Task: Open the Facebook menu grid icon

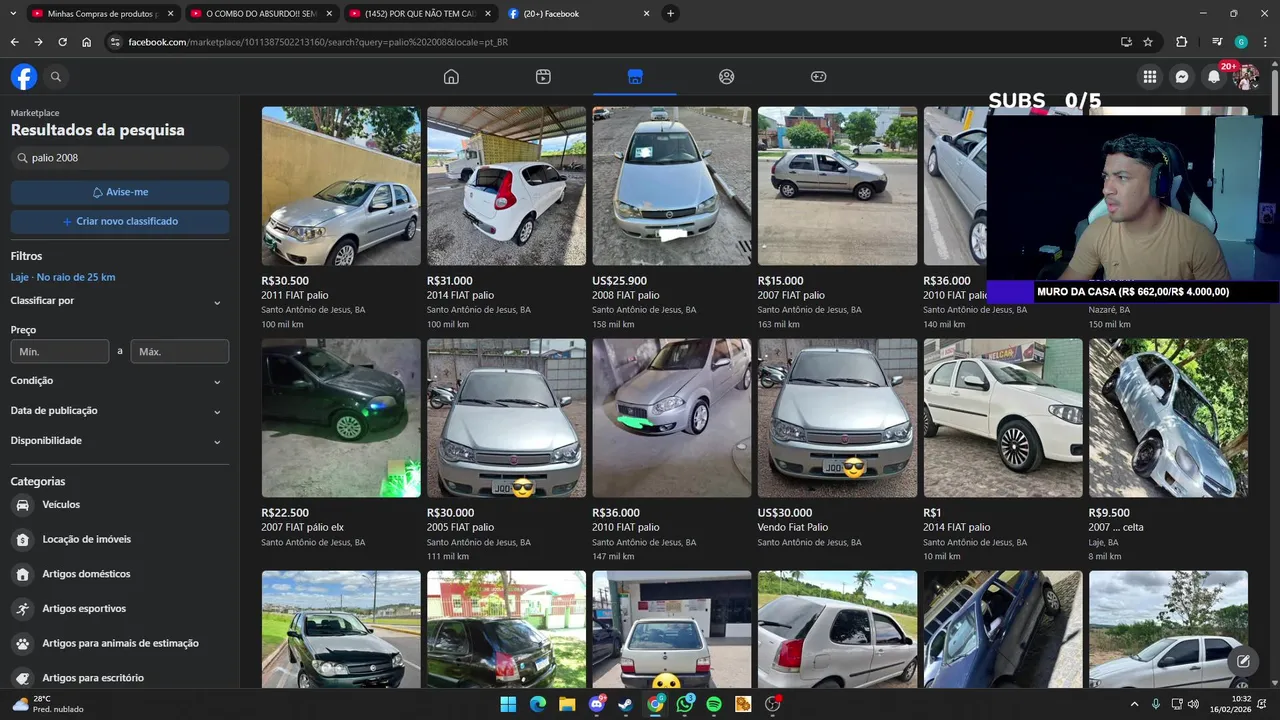Action: point(1150,77)
